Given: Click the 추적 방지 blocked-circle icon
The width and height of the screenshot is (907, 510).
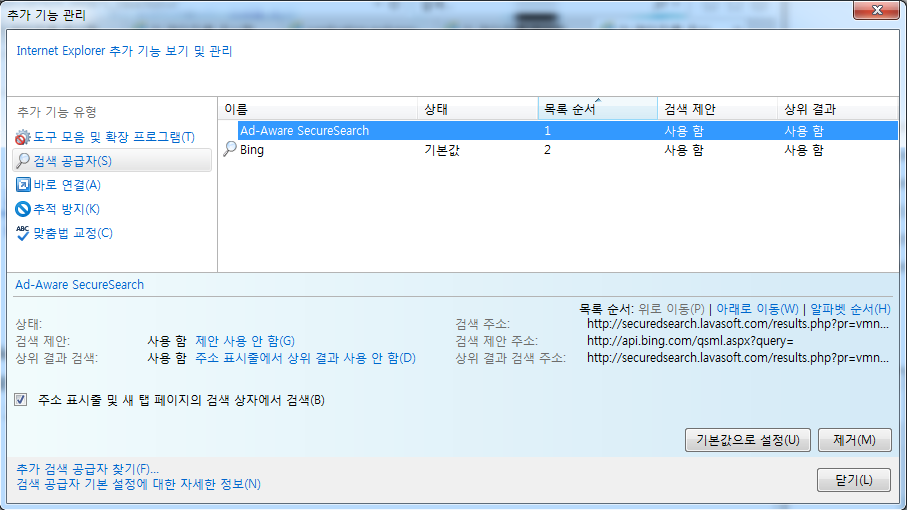Looking at the screenshot, I should point(23,209).
